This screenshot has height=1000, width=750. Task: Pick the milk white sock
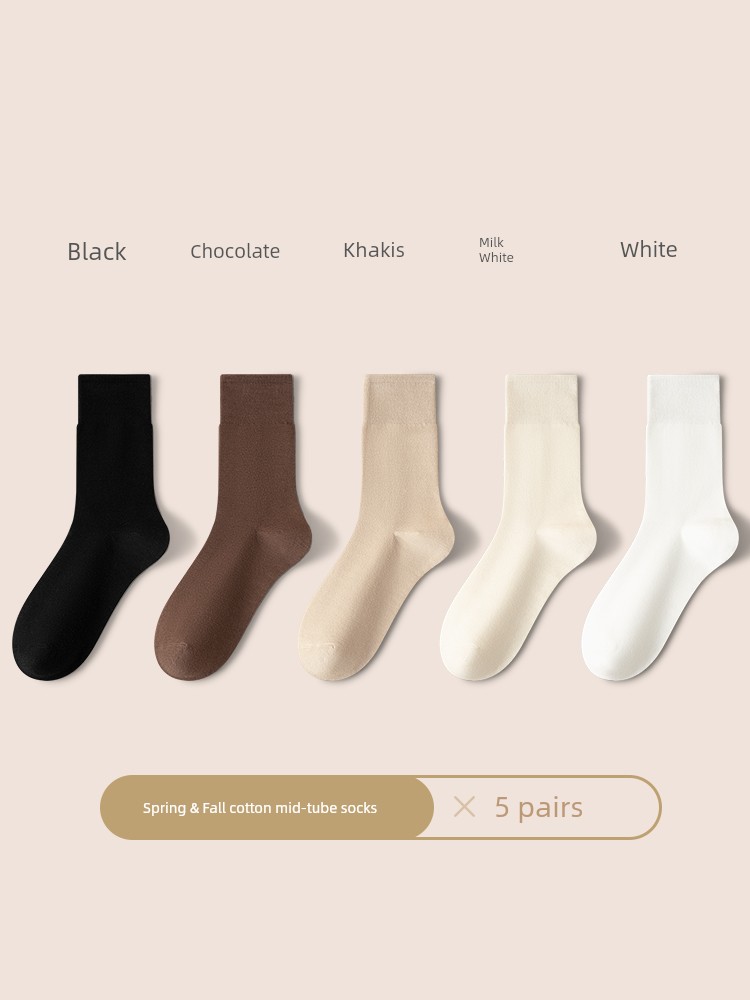518,527
